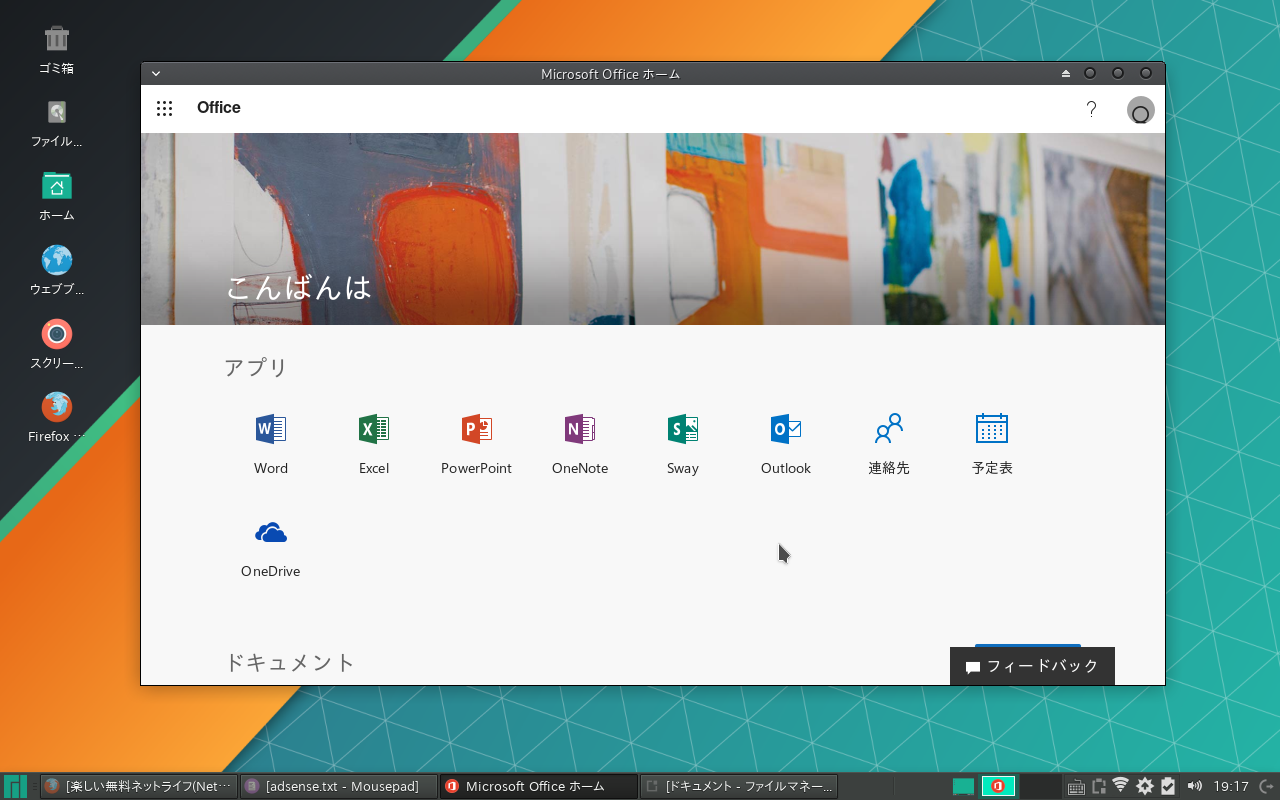Open the Word app
The width and height of the screenshot is (1280, 800).
(271, 444)
